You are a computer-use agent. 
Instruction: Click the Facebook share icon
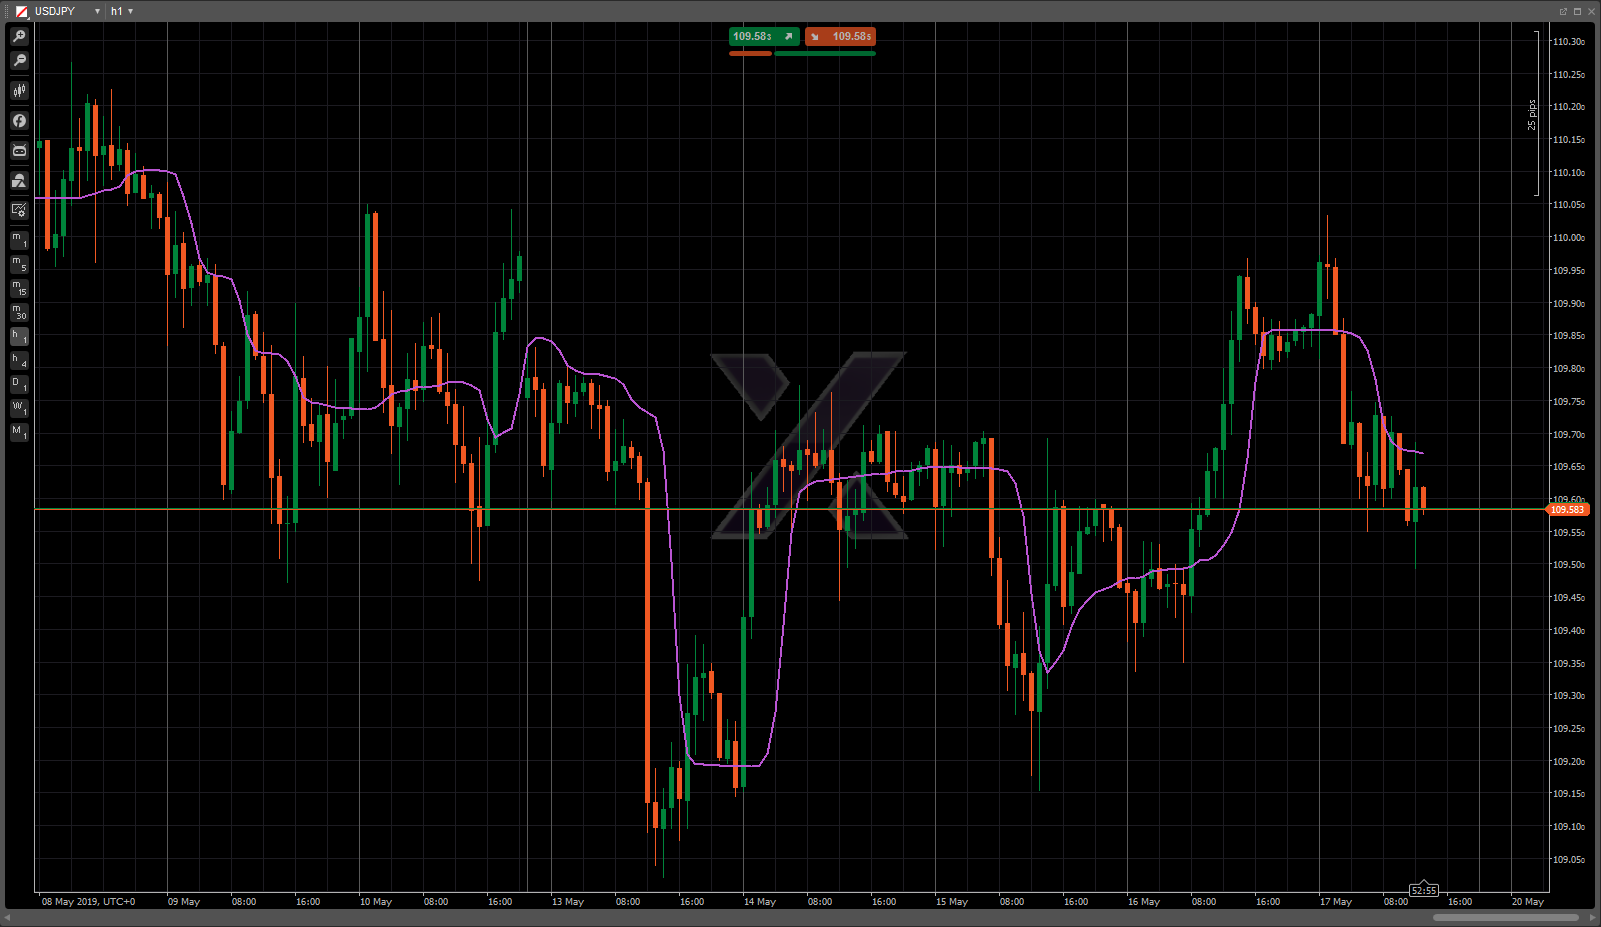(19, 121)
